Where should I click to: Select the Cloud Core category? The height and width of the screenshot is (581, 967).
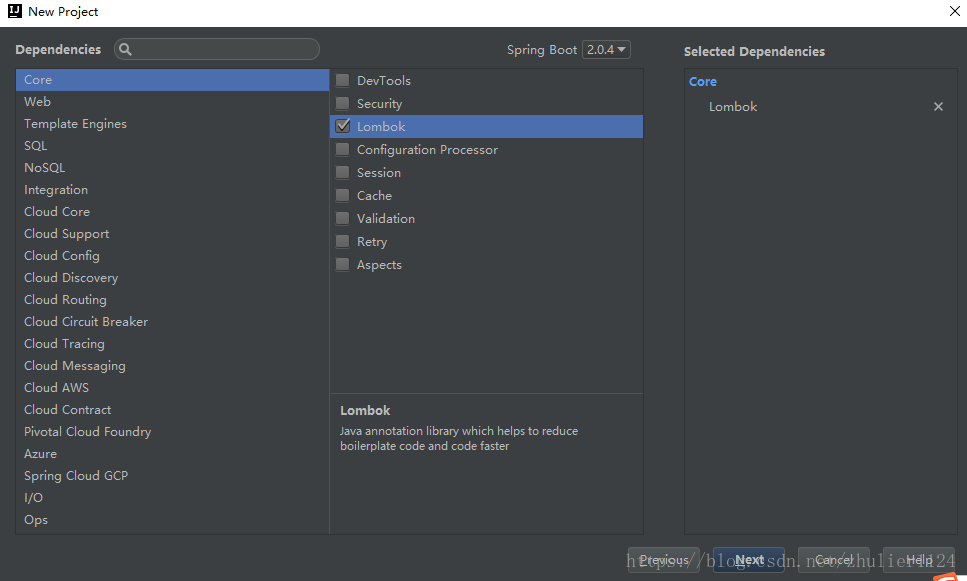173,212
